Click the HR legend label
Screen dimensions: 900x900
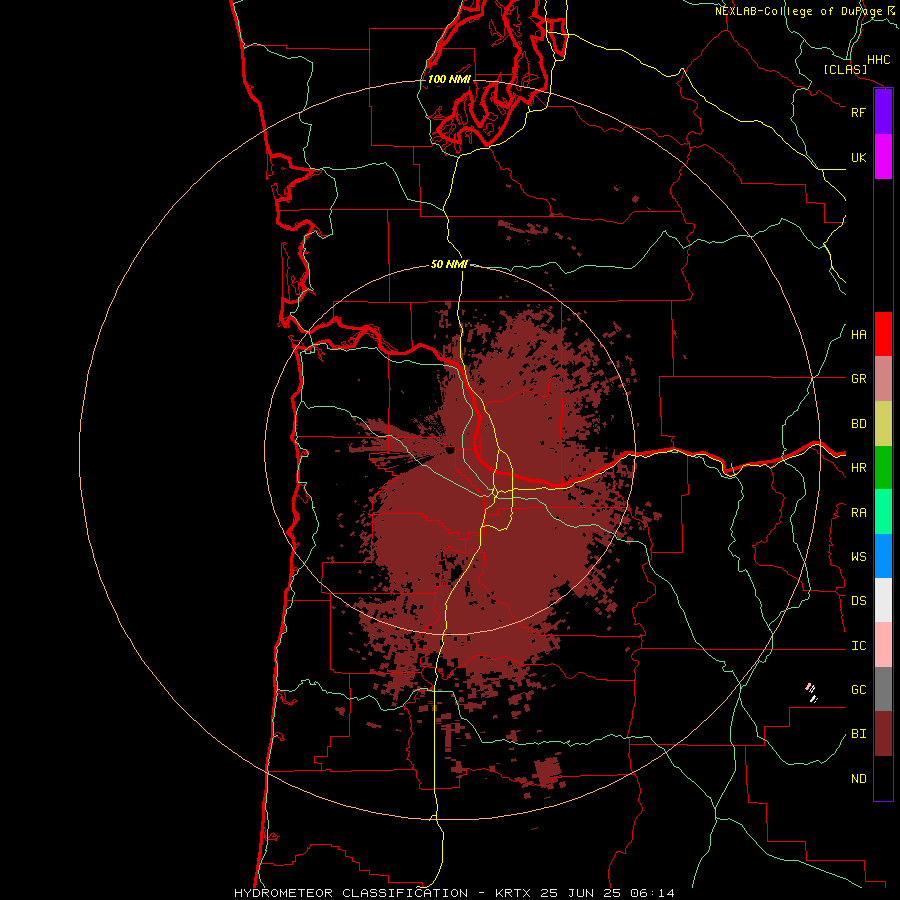pos(859,468)
